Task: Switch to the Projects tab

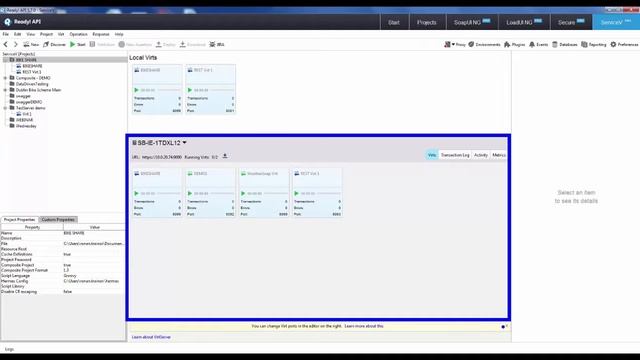Action: [427, 22]
